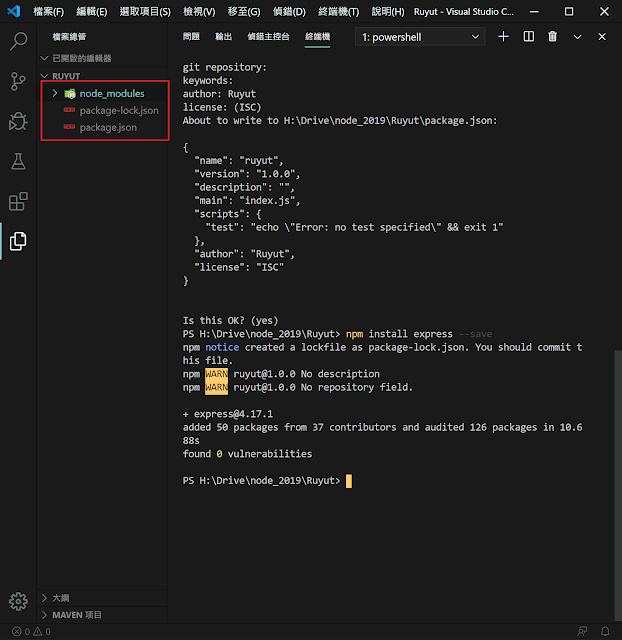The height and width of the screenshot is (640, 622).
Task: Expand the outline section
Action: 102,598
